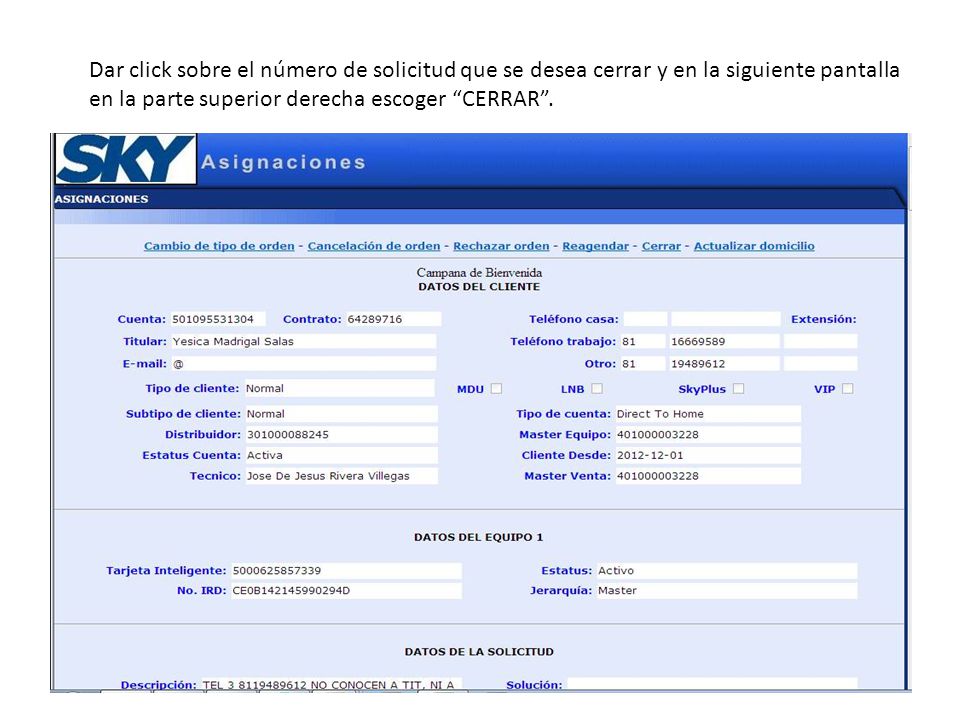Click the SKY logo
Image resolution: width=960 pixels, height=720 pixels.
(126, 159)
